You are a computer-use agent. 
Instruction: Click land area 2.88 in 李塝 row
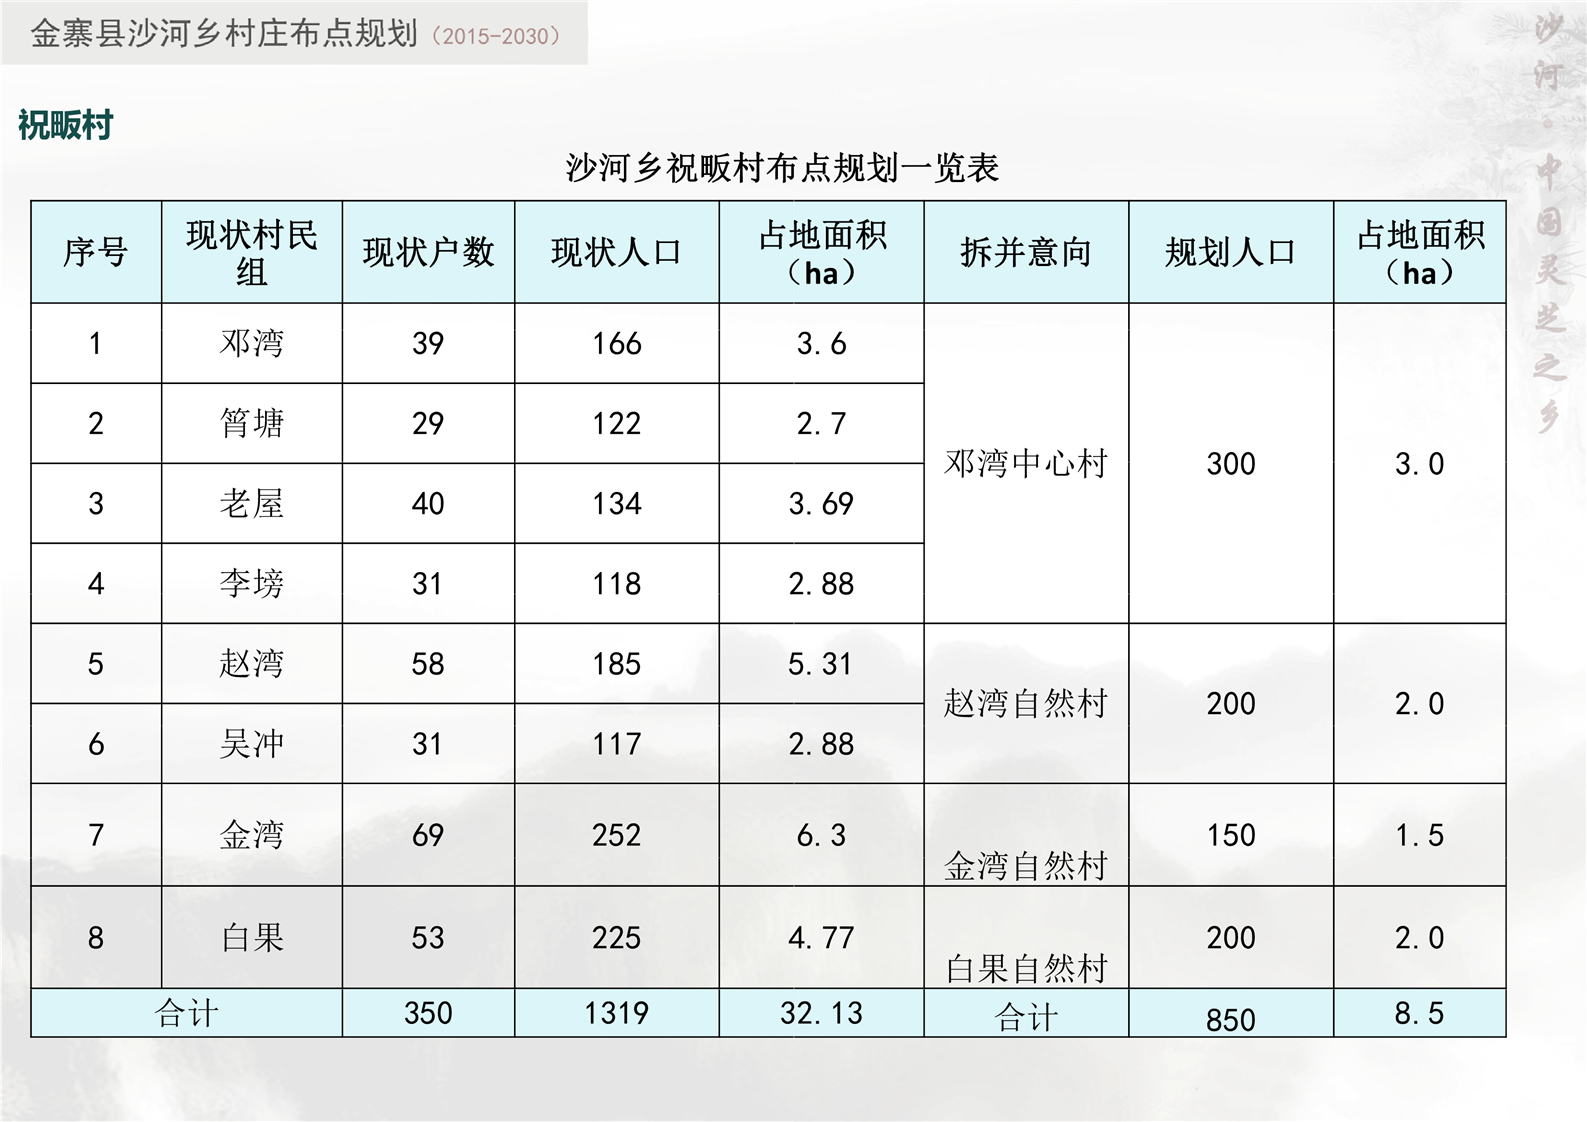point(821,584)
